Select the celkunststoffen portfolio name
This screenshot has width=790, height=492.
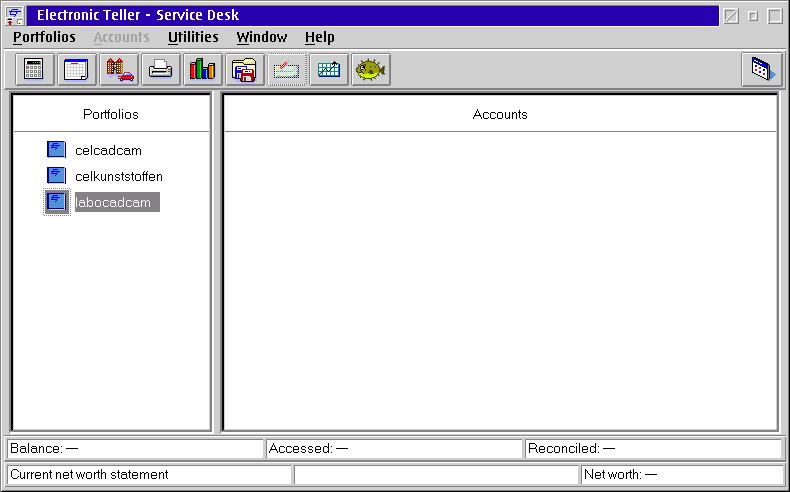tap(119, 177)
